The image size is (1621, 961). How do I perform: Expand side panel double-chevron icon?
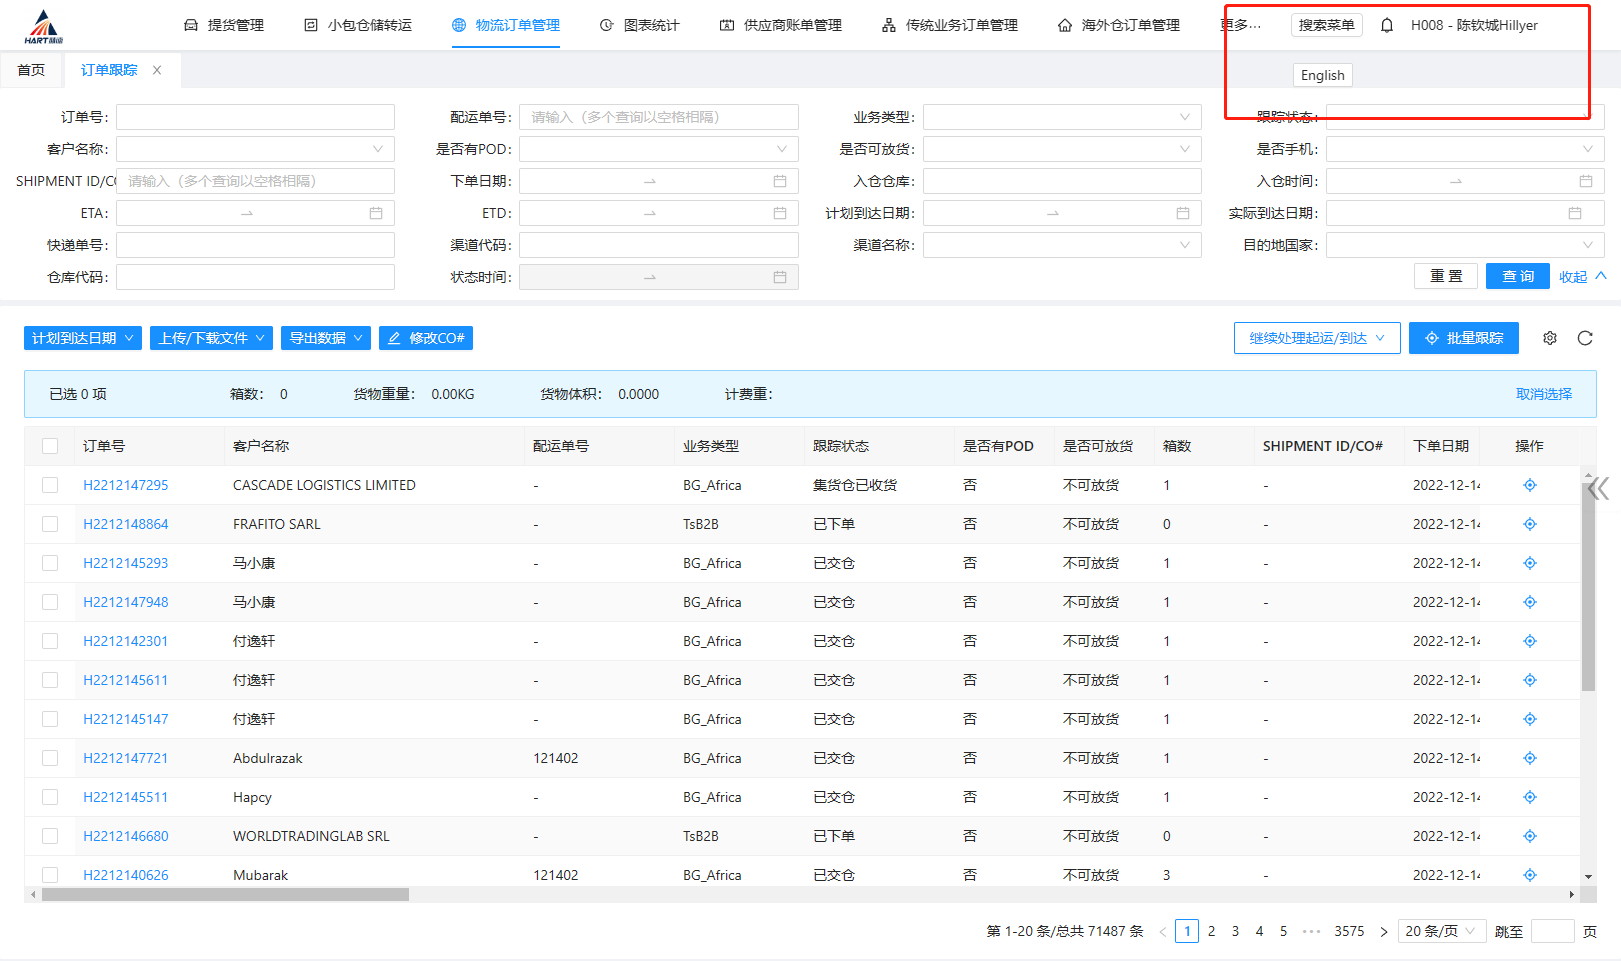[x=1599, y=488]
